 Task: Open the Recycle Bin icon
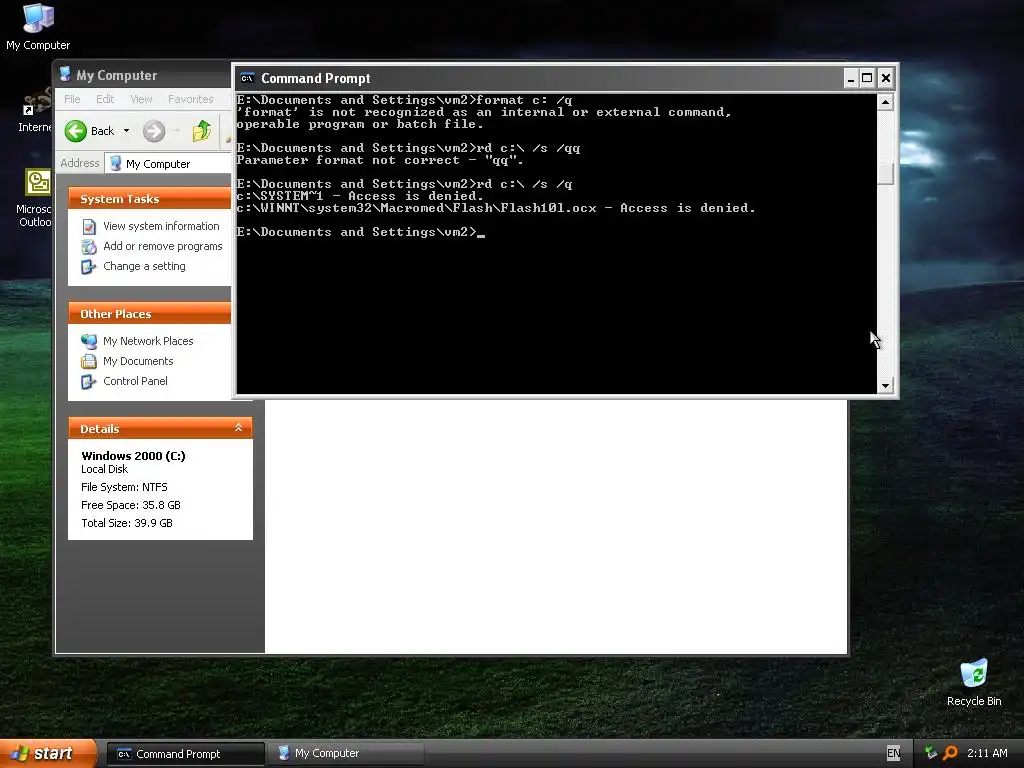tap(974, 683)
